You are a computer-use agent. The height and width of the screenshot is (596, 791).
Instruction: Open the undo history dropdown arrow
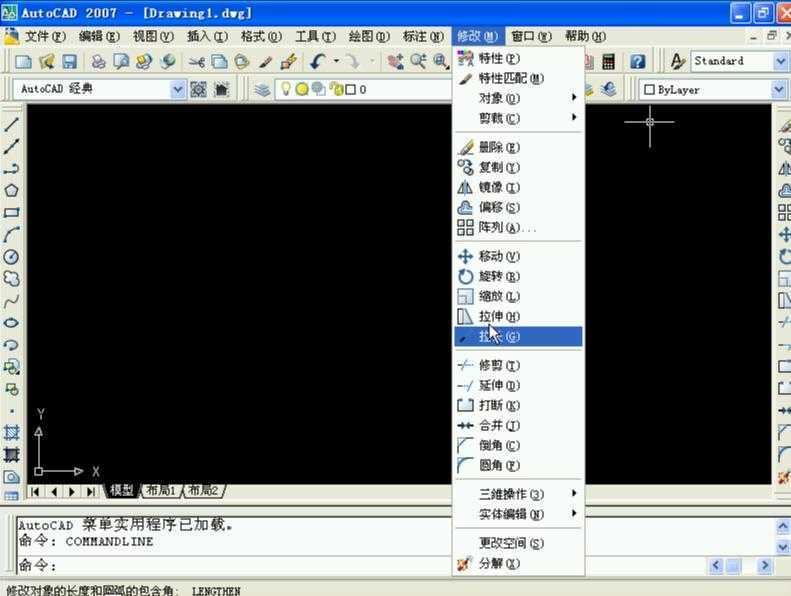336,62
